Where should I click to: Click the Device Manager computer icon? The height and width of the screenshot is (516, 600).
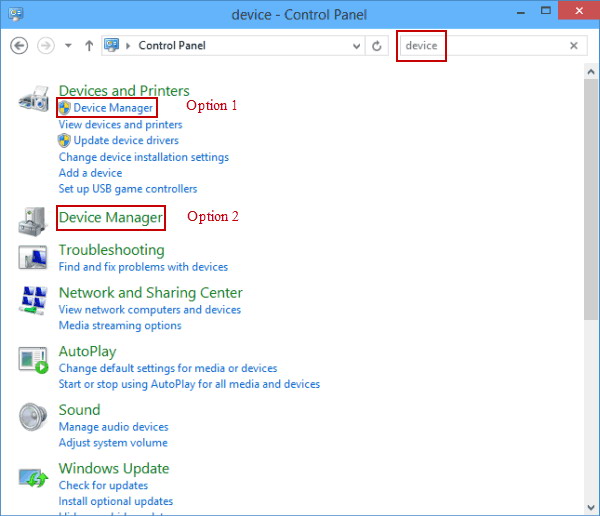33,222
